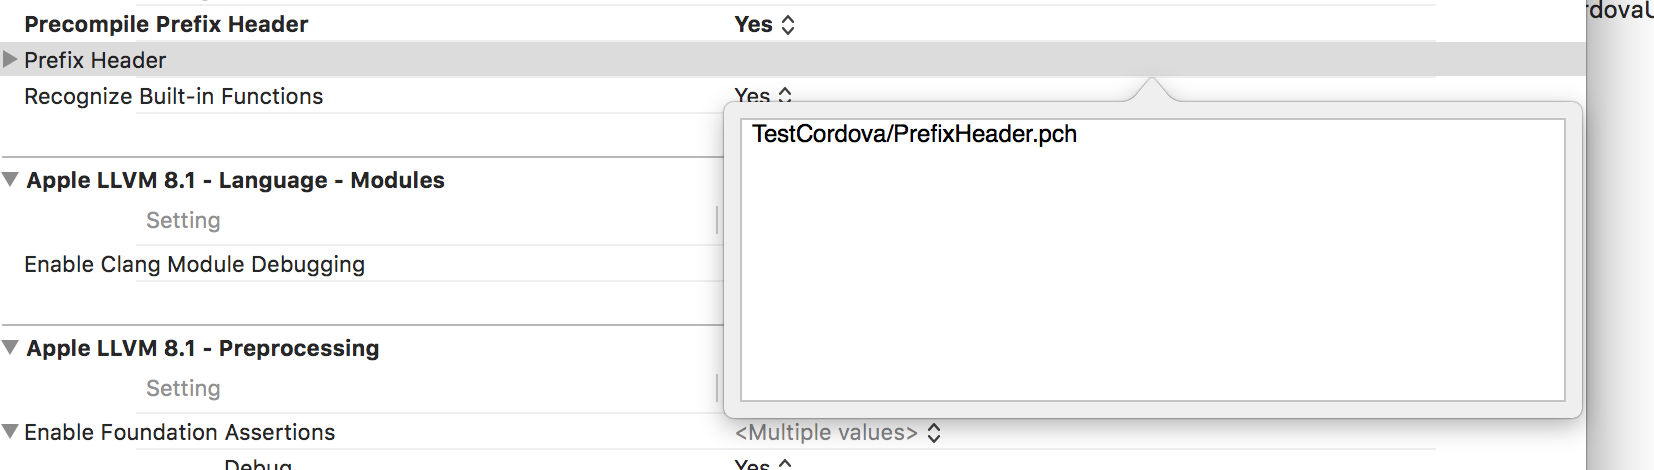
Task: Open Precompile Prefix Header Yes popup
Action: click(765, 25)
